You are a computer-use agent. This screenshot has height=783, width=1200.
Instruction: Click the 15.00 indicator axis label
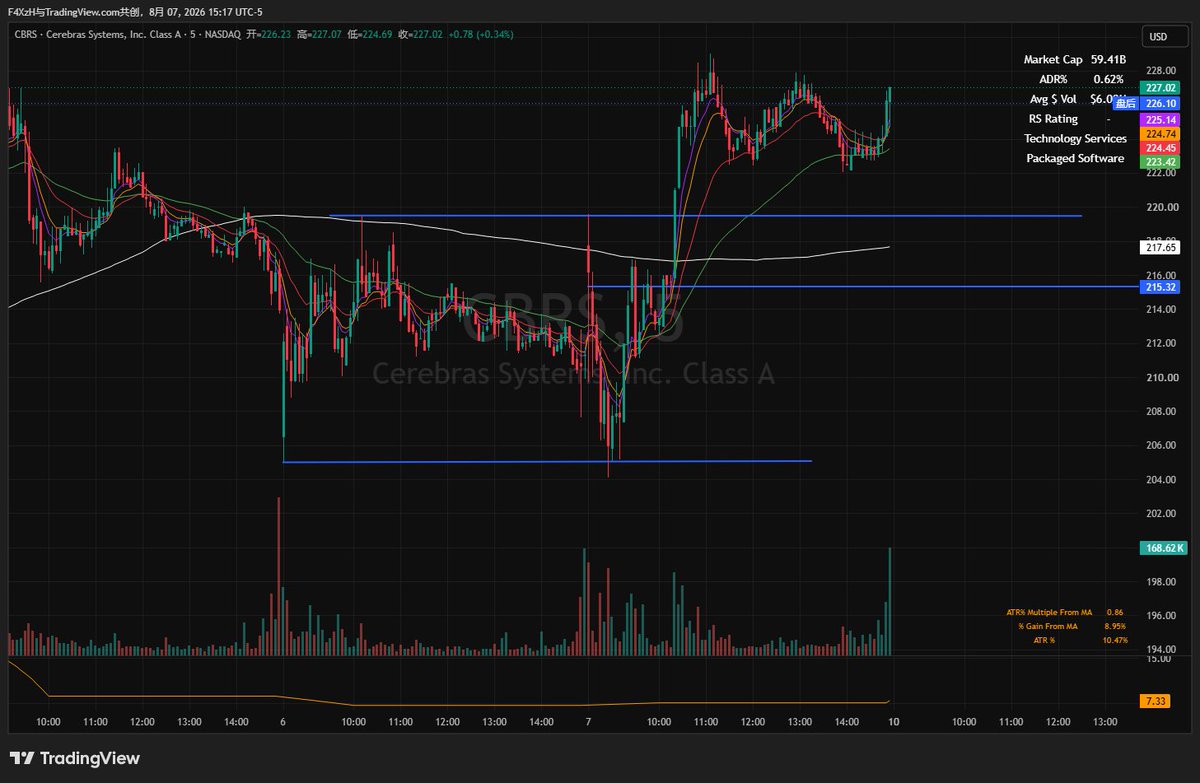click(x=1158, y=659)
